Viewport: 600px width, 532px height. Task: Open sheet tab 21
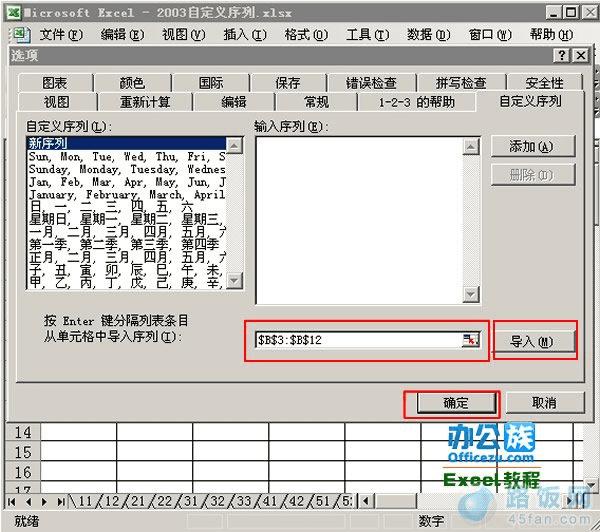coord(138,501)
